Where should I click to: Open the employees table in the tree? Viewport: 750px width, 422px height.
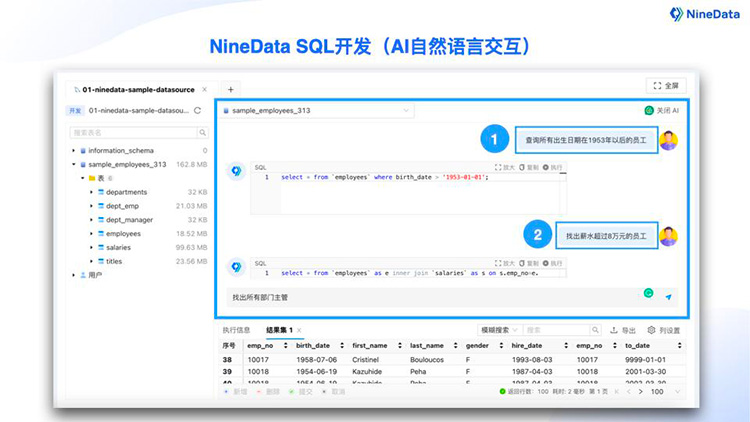point(123,234)
